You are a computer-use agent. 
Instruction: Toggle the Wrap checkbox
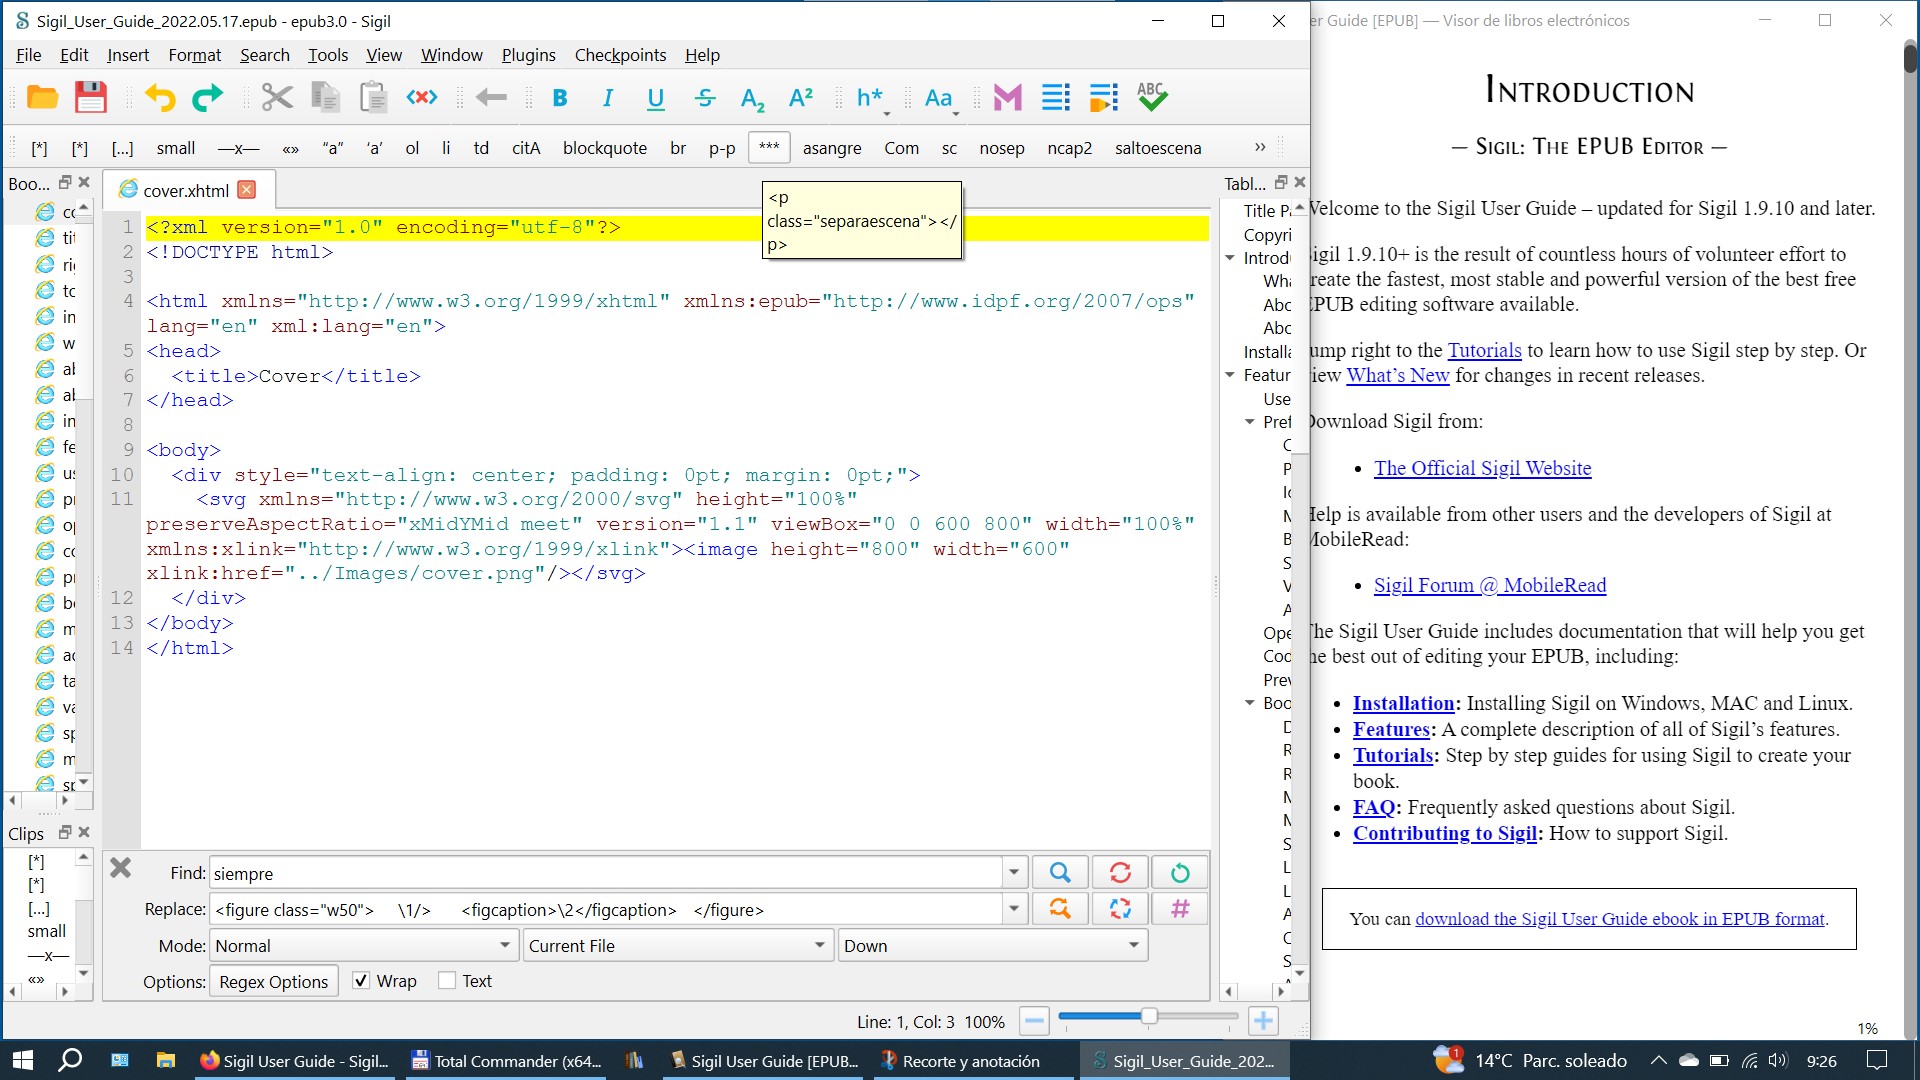[361, 981]
